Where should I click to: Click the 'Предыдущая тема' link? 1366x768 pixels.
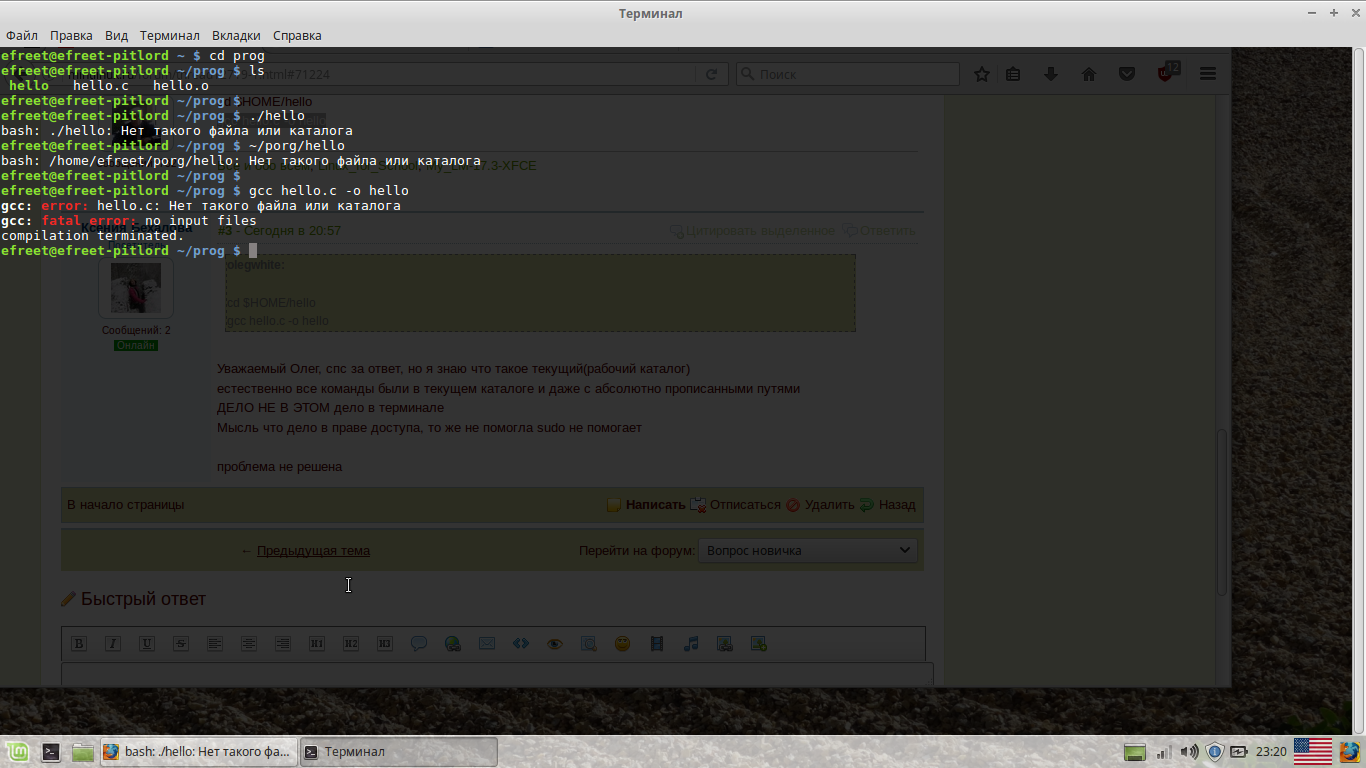(x=313, y=550)
